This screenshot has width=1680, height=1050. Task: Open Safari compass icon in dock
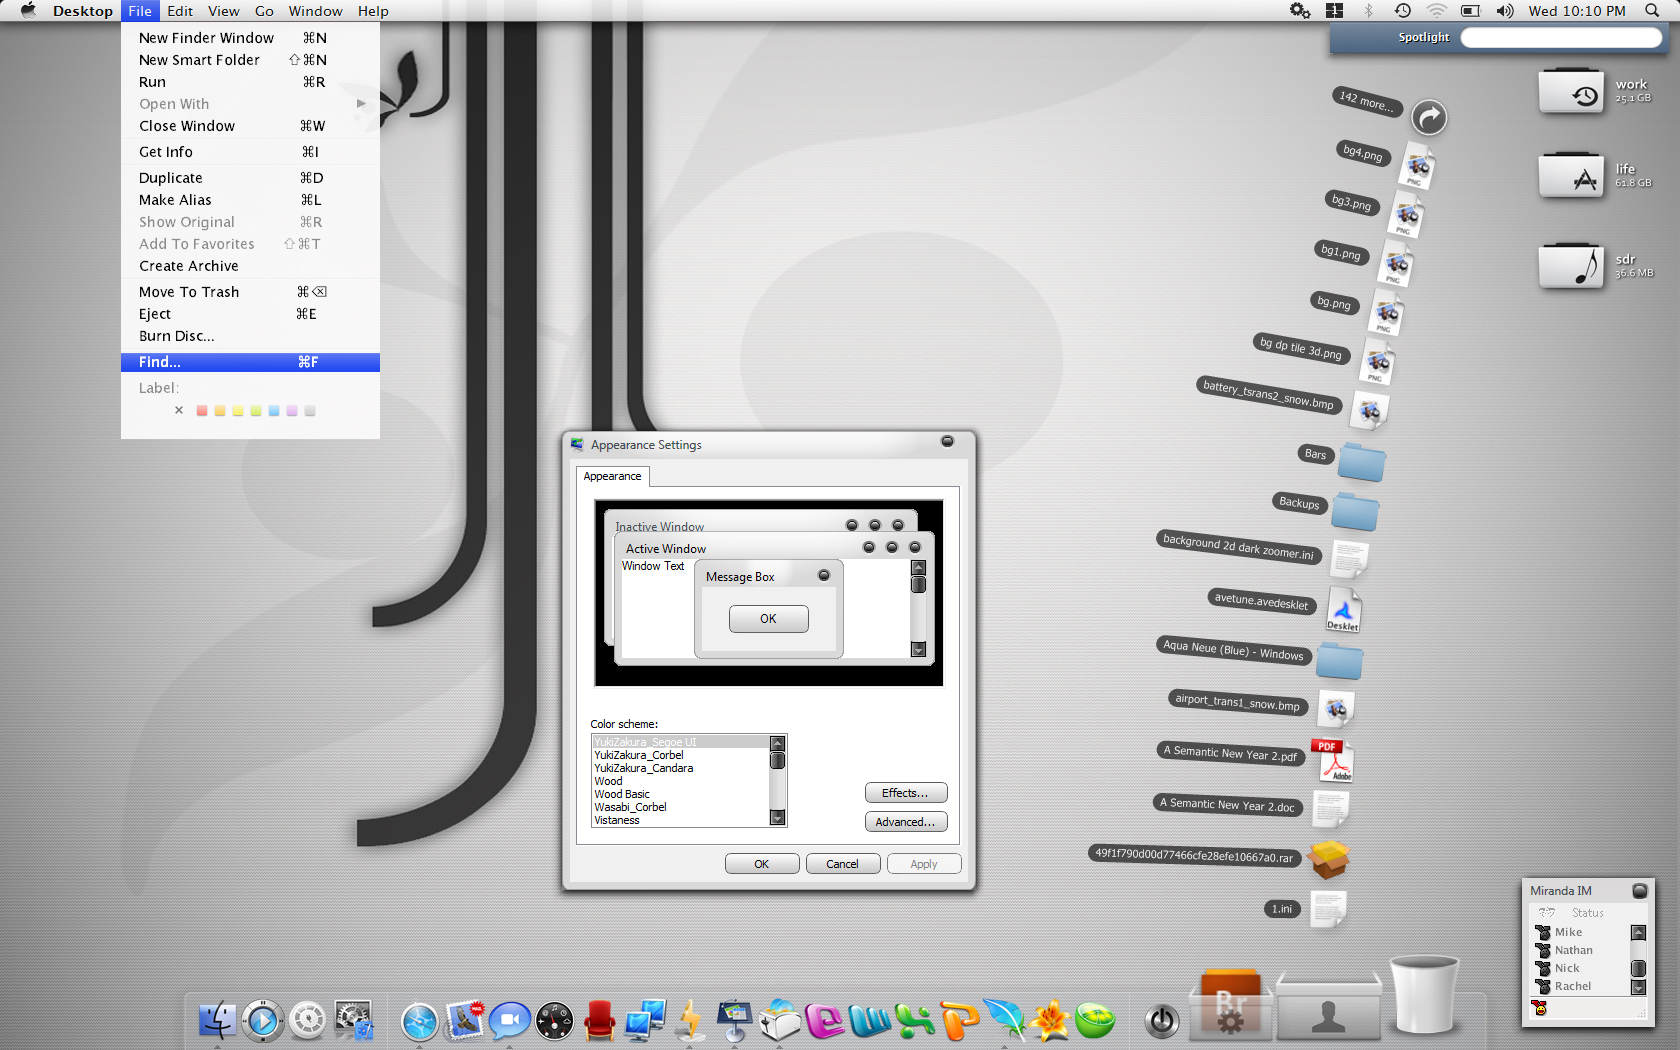[420, 1021]
